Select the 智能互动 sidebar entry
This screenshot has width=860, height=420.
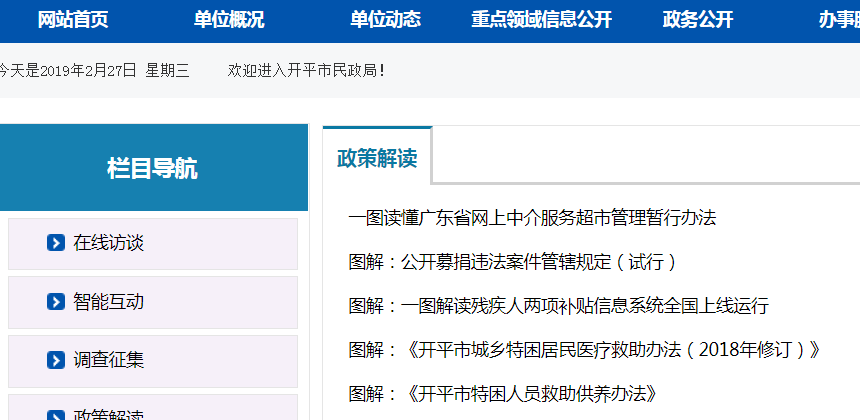pyautogui.click(x=109, y=302)
